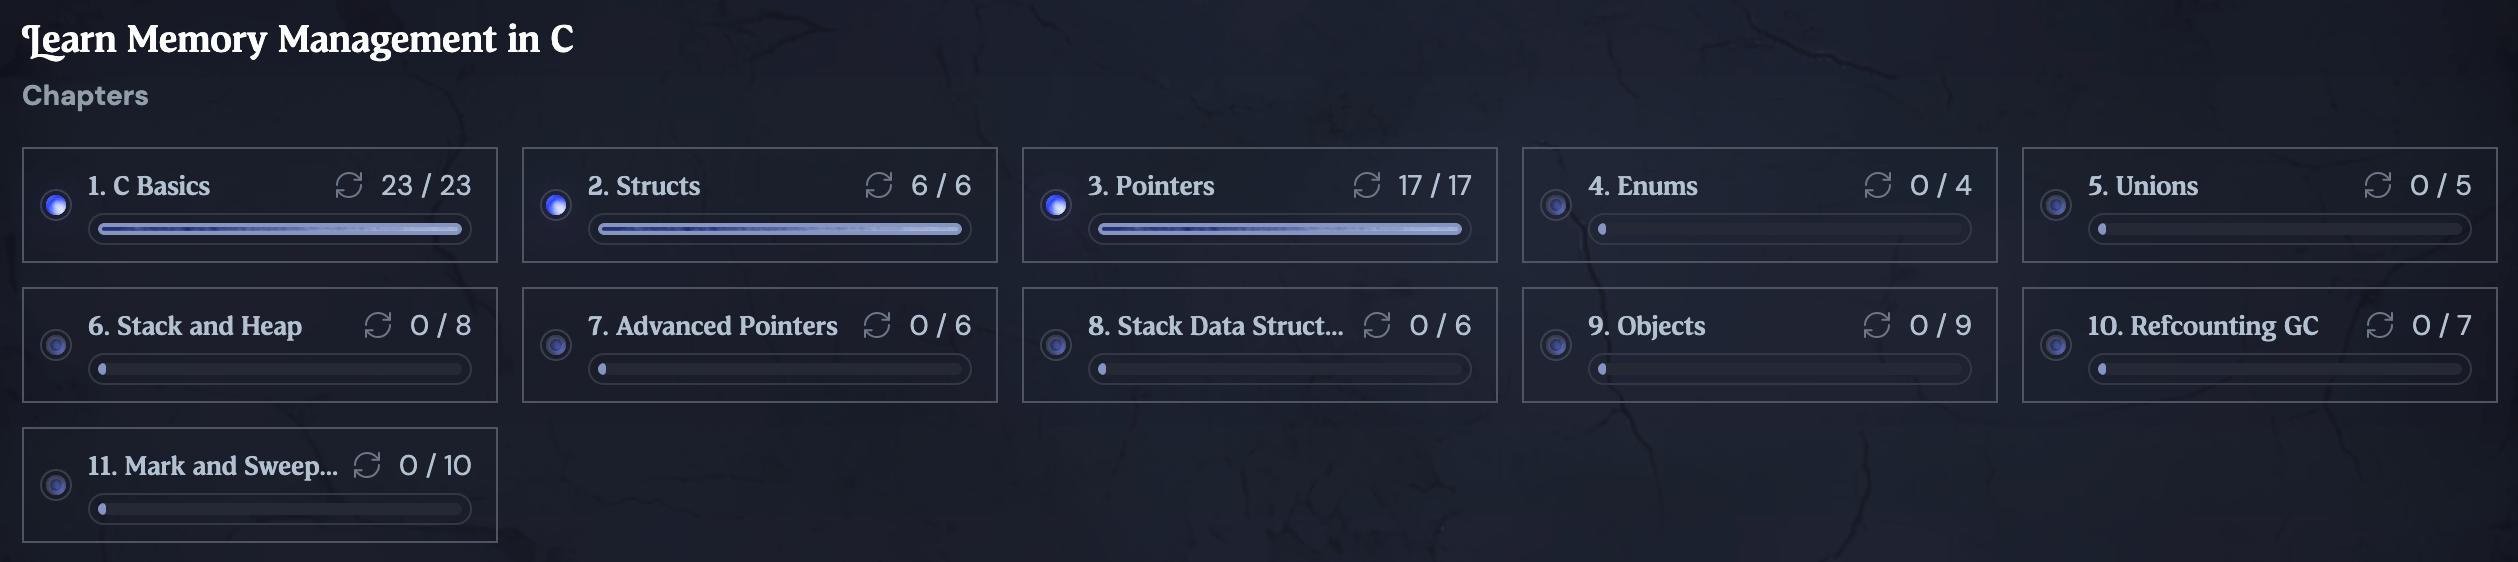Click the refresh icon on Mark and Sweep chapter
Image resolution: width=2518 pixels, height=562 pixels.
[x=367, y=465]
